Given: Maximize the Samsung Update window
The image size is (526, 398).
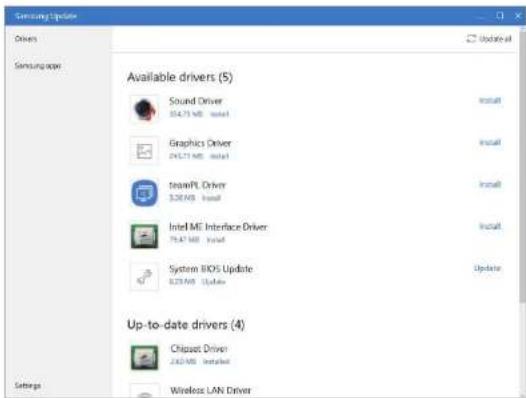Looking at the screenshot, I should 500,16.
